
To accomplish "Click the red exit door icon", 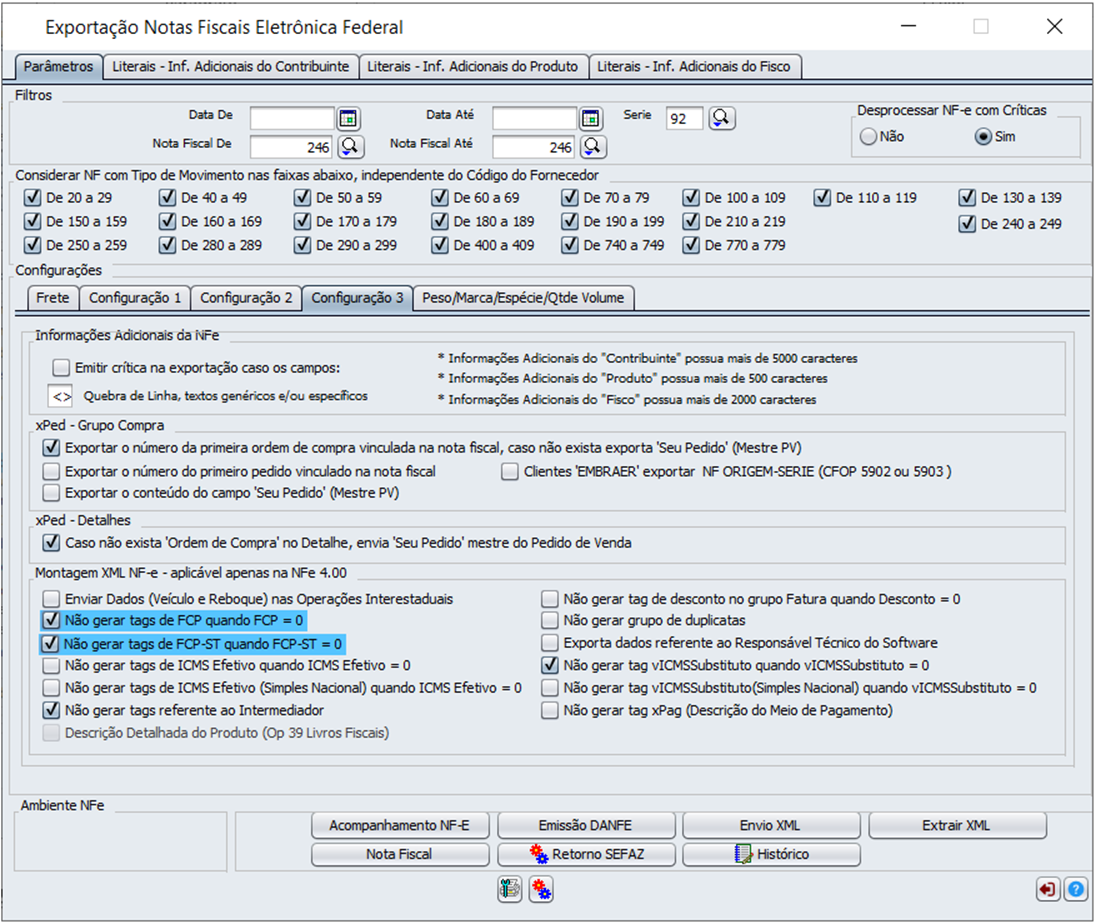I will point(1047,889).
